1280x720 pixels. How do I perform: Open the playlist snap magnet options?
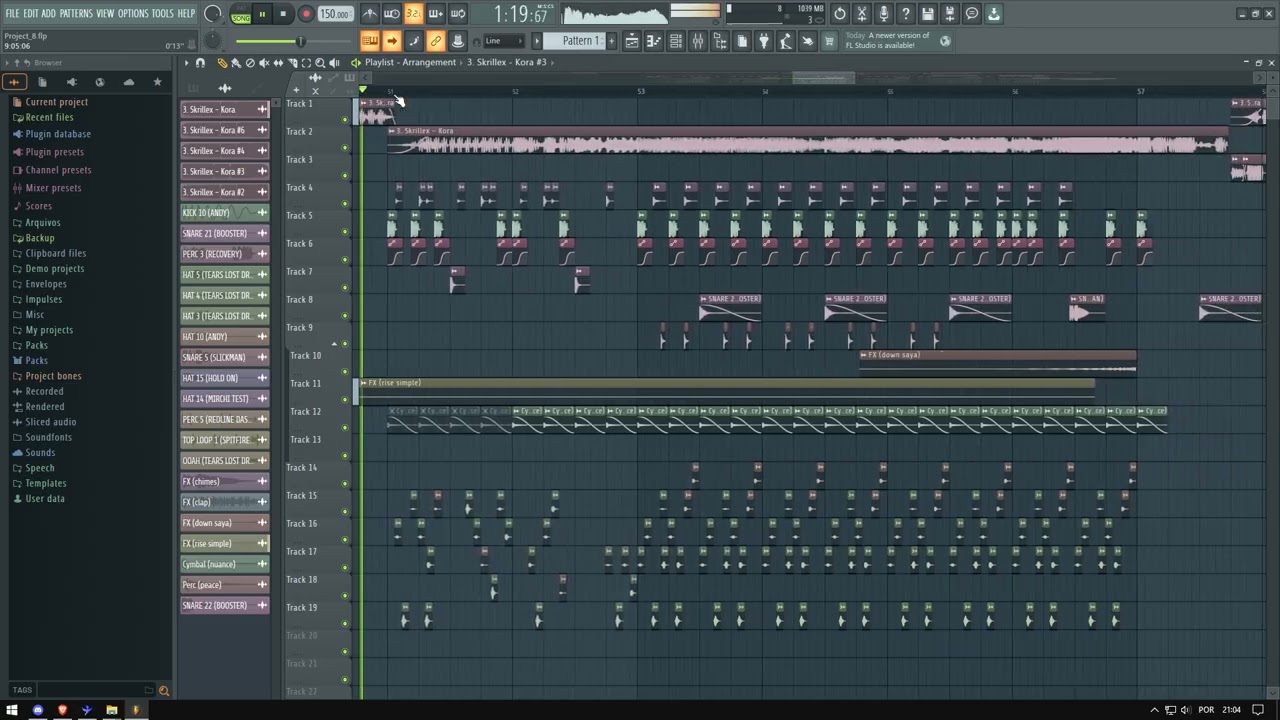pos(200,63)
